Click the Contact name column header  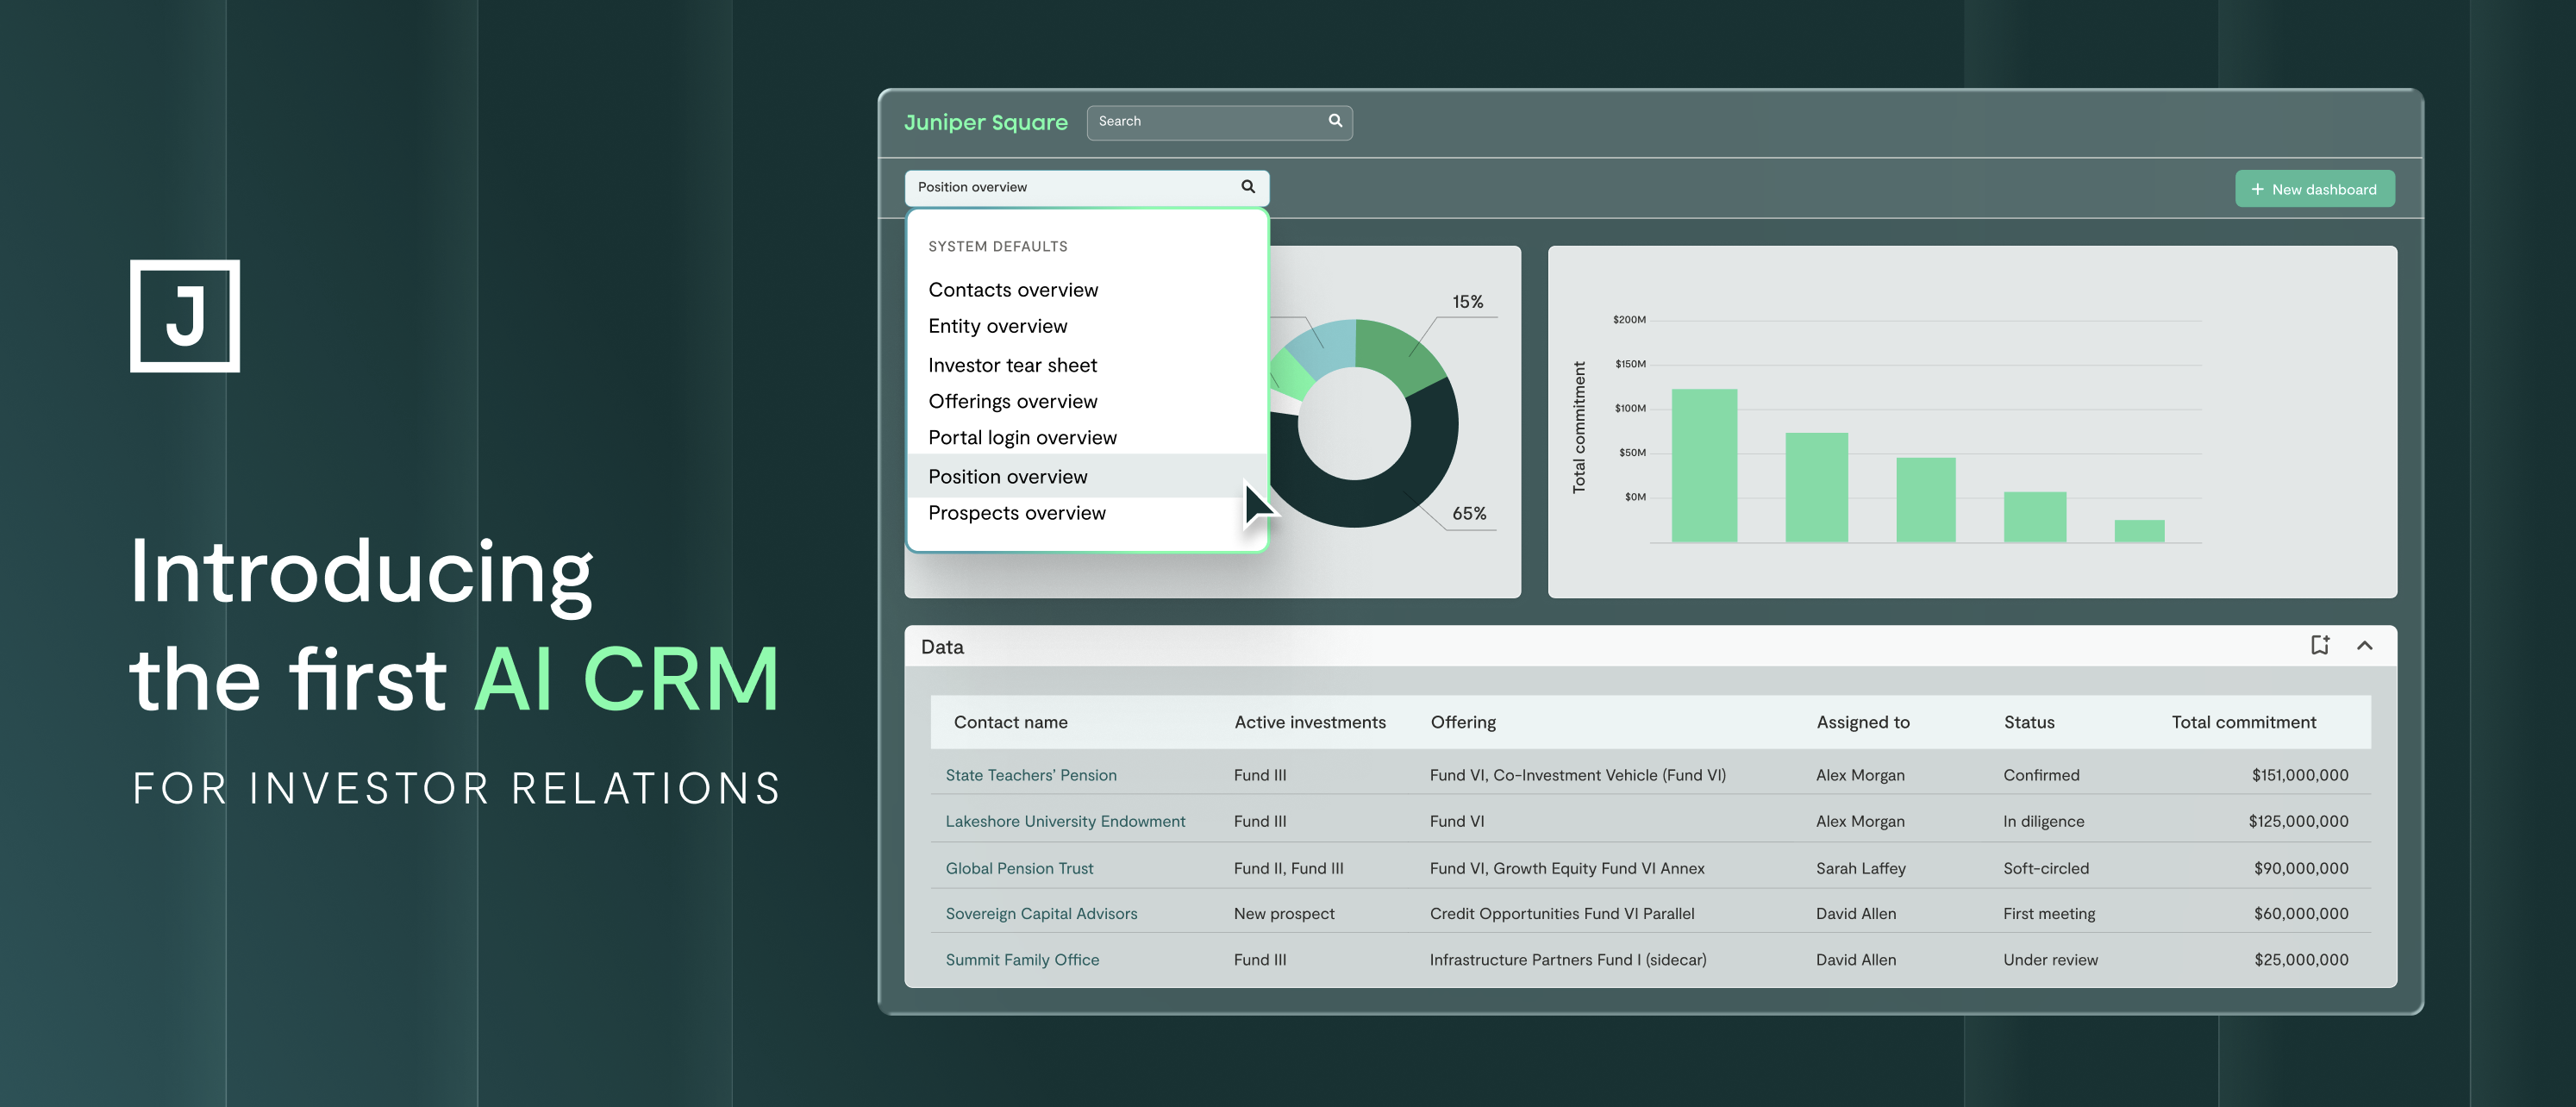(1010, 722)
